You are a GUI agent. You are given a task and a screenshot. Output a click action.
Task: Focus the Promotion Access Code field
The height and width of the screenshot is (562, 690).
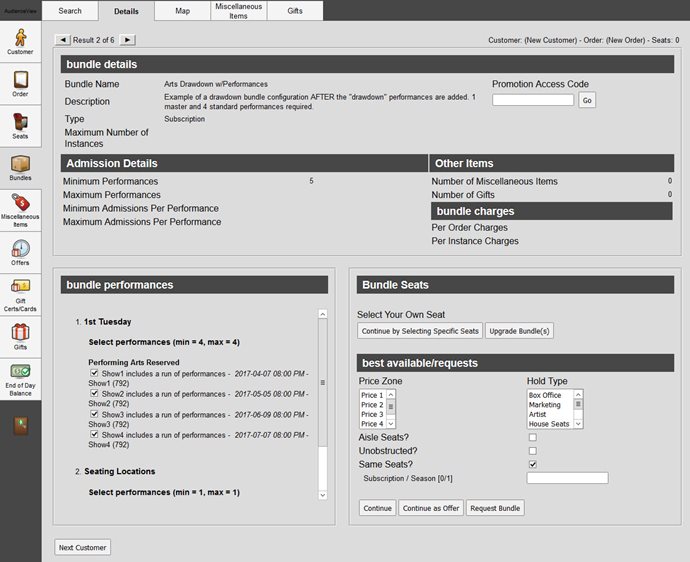(533, 100)
